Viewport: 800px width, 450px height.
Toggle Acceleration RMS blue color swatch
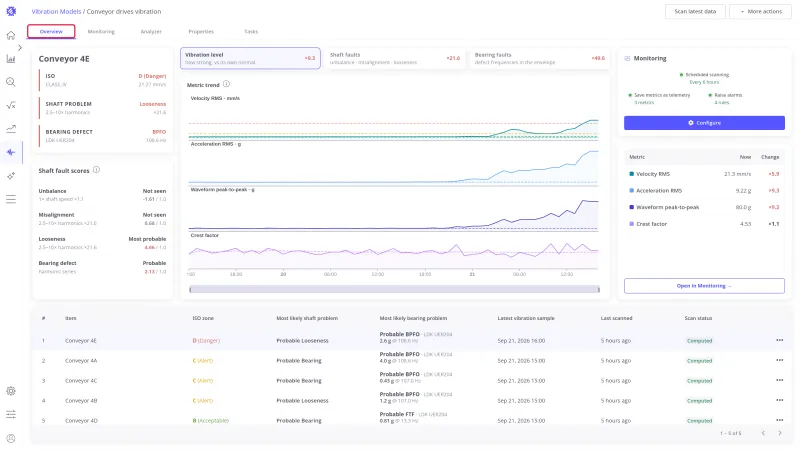[632, 190]
